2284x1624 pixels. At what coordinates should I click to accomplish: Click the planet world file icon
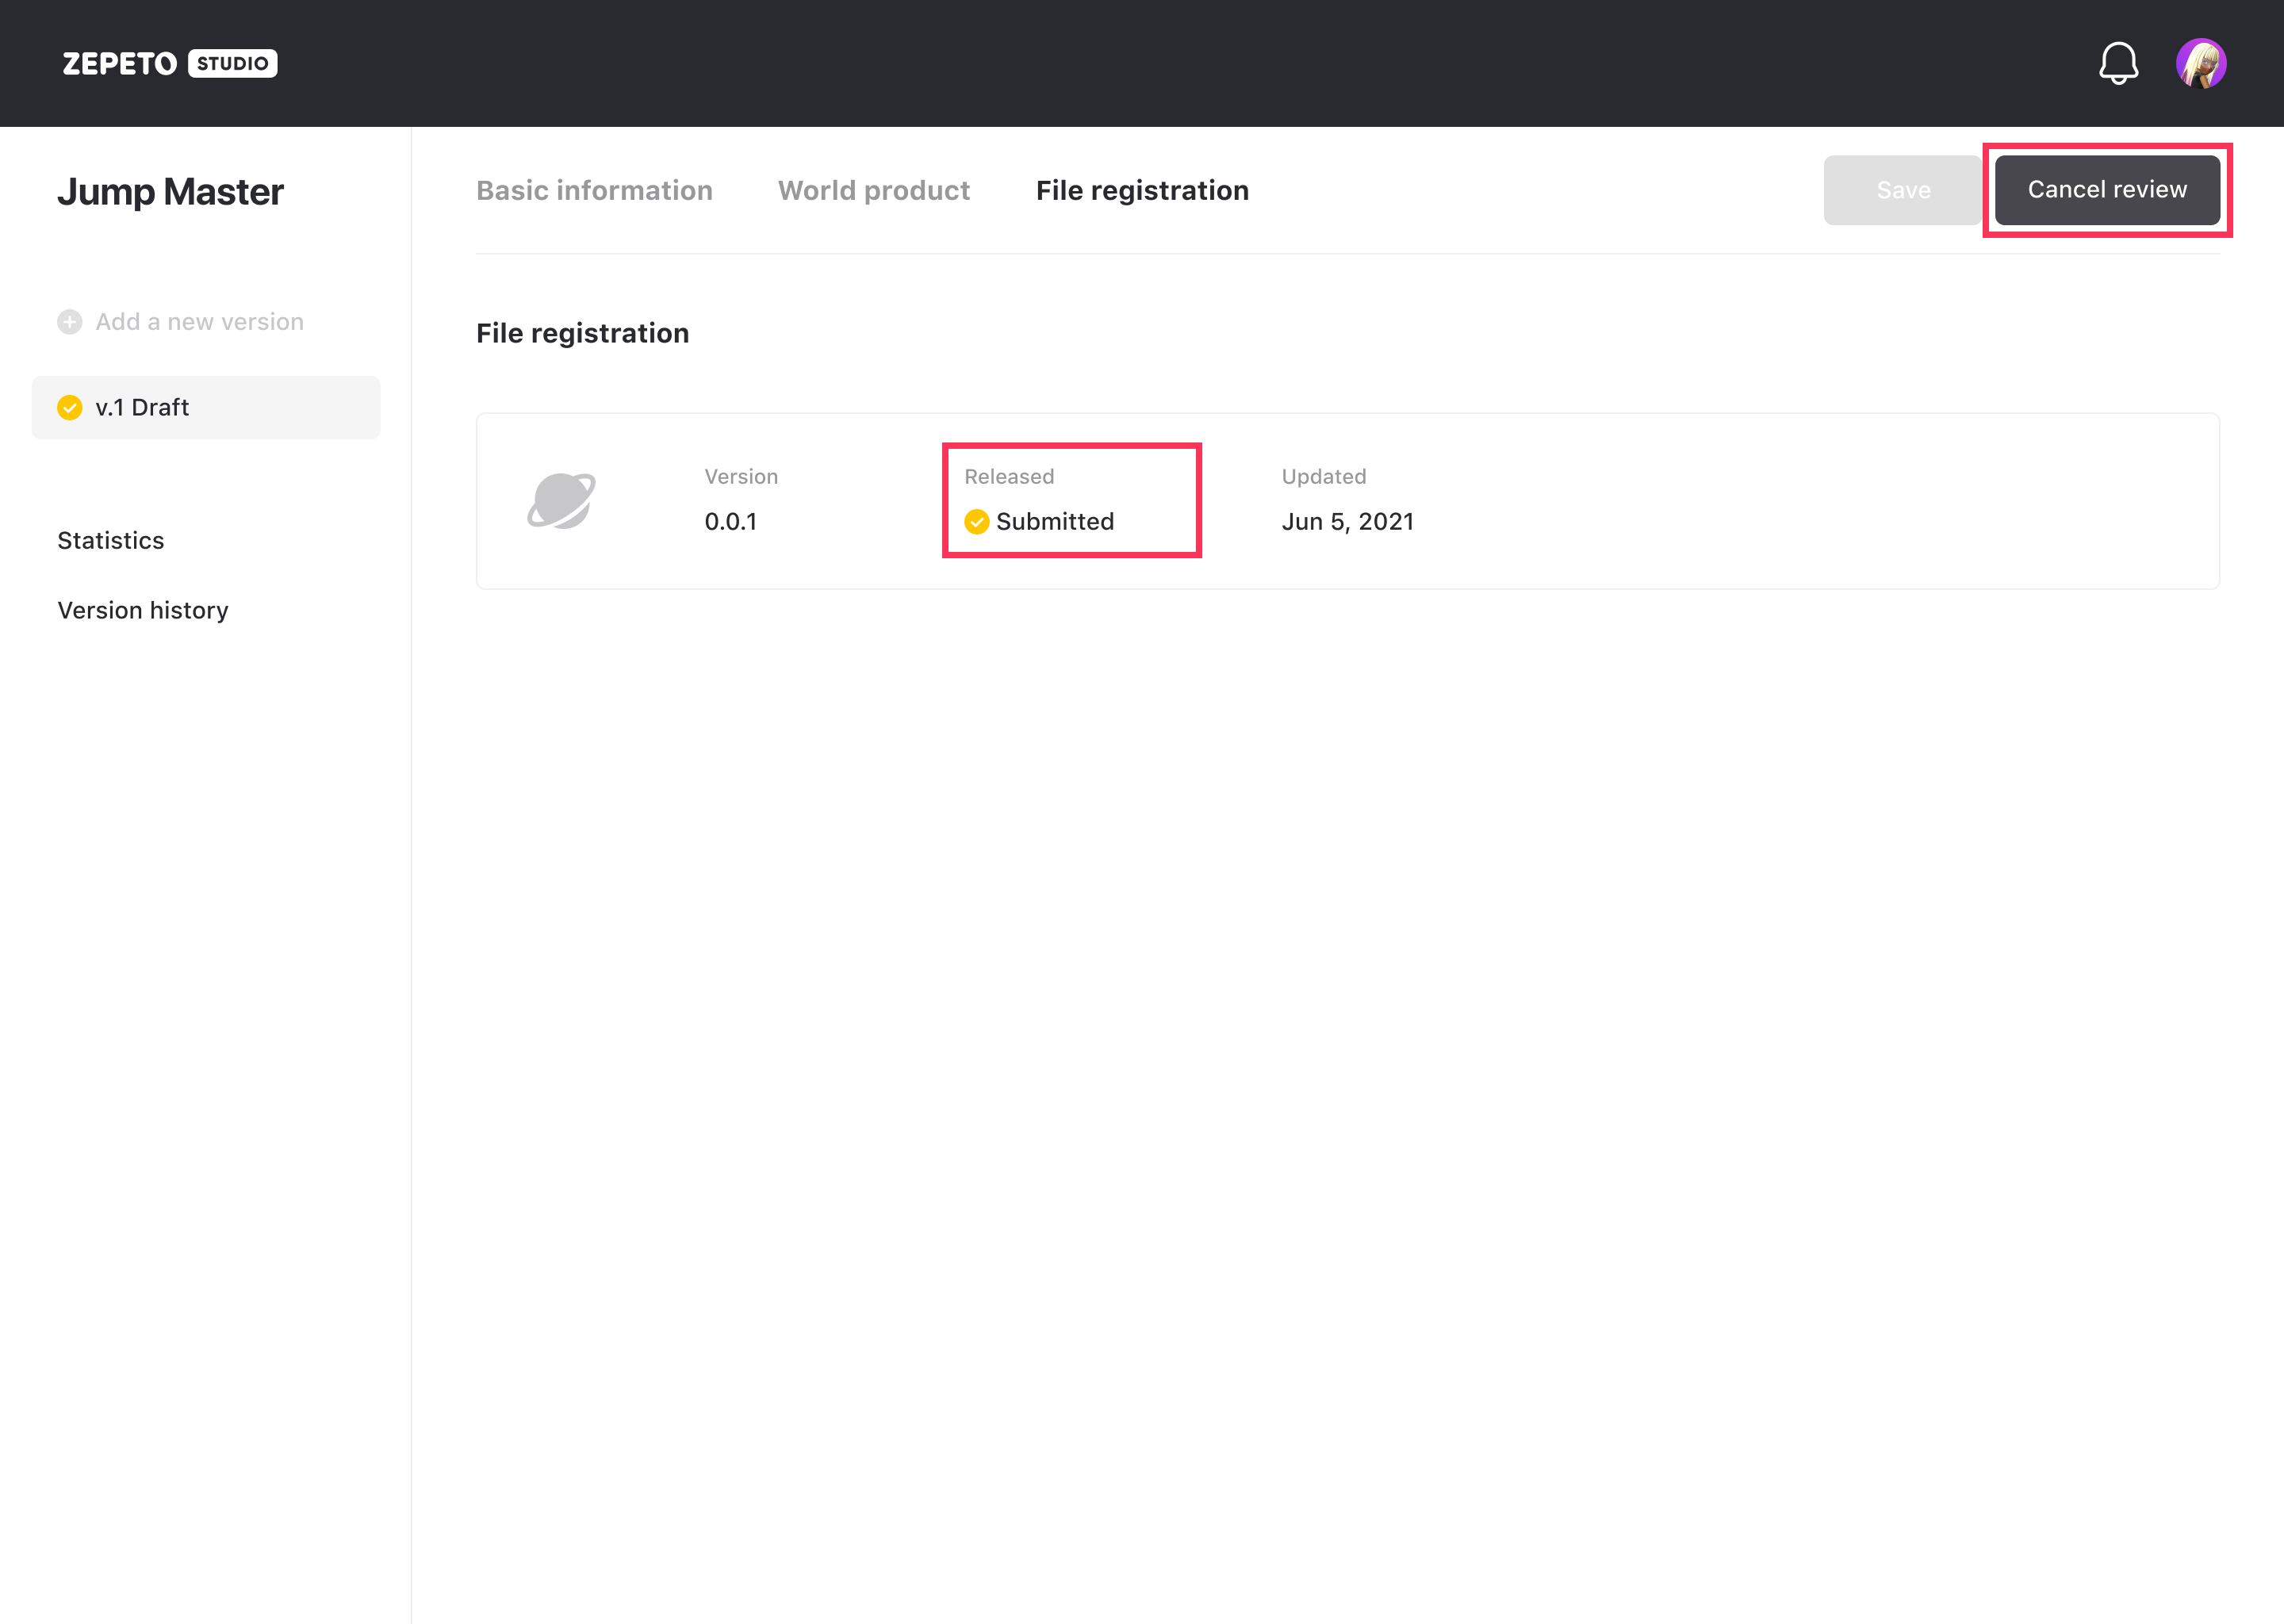561,500
